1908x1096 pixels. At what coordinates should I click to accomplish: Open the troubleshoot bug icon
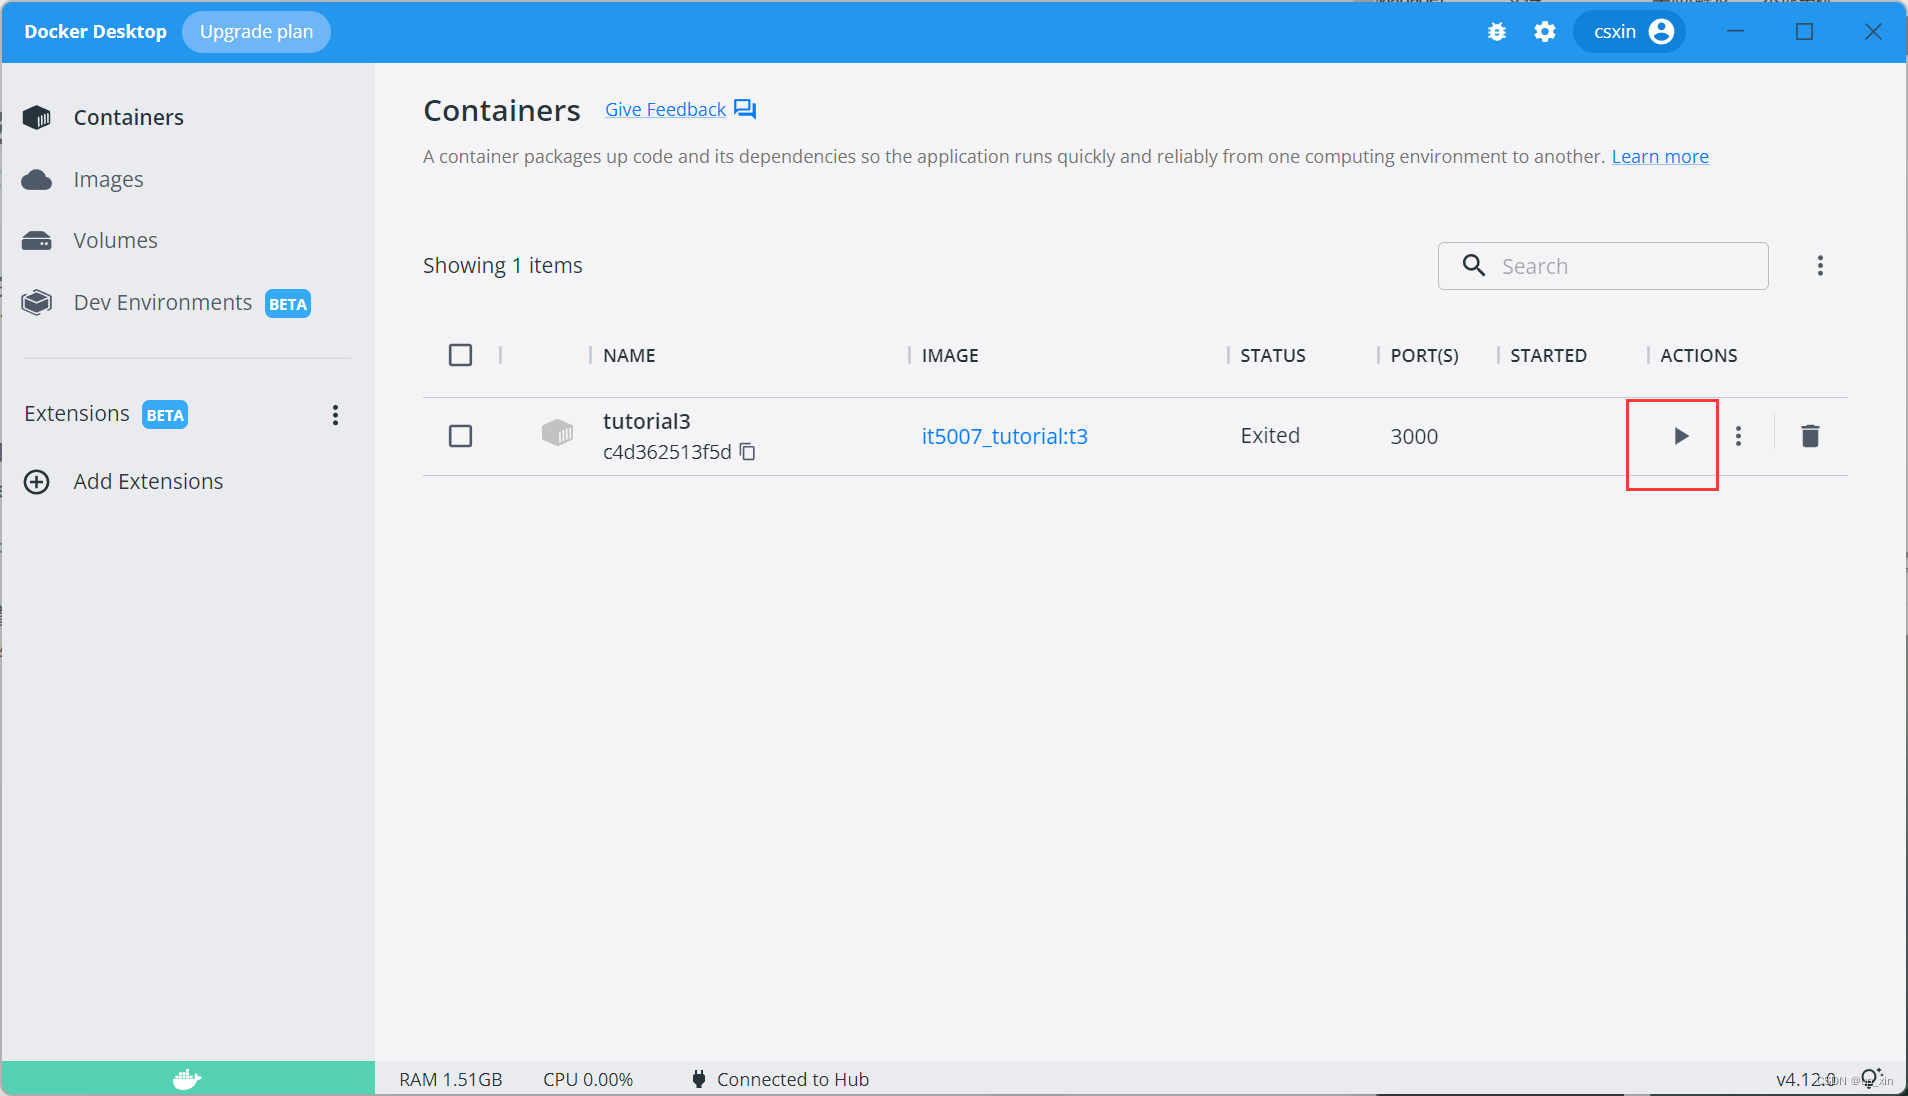click(1496, 32)
